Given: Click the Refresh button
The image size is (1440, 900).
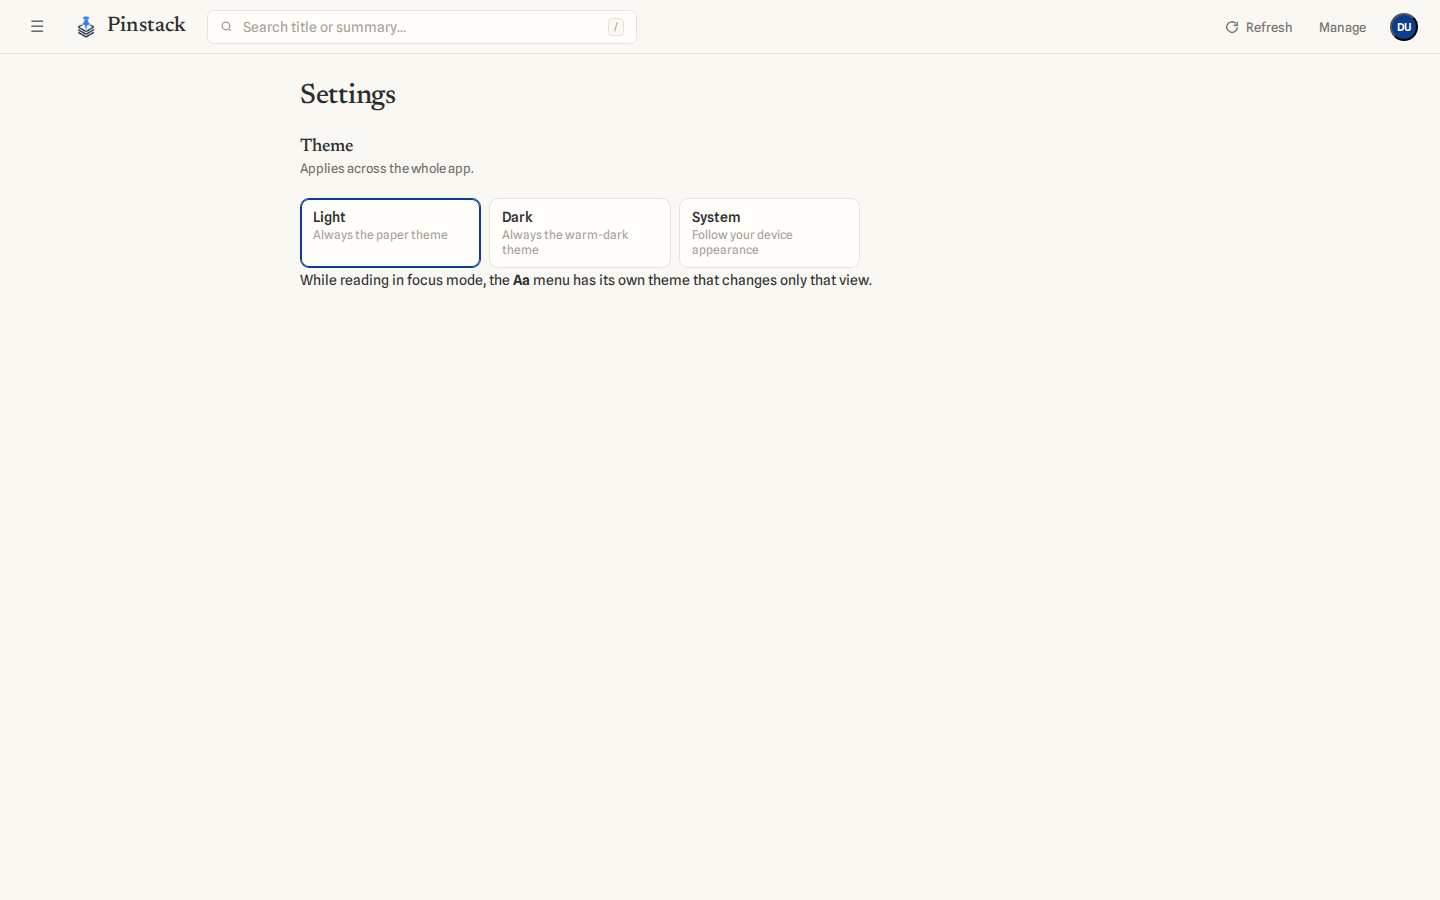Looking at the screenshot, I should pos(1259,27).
